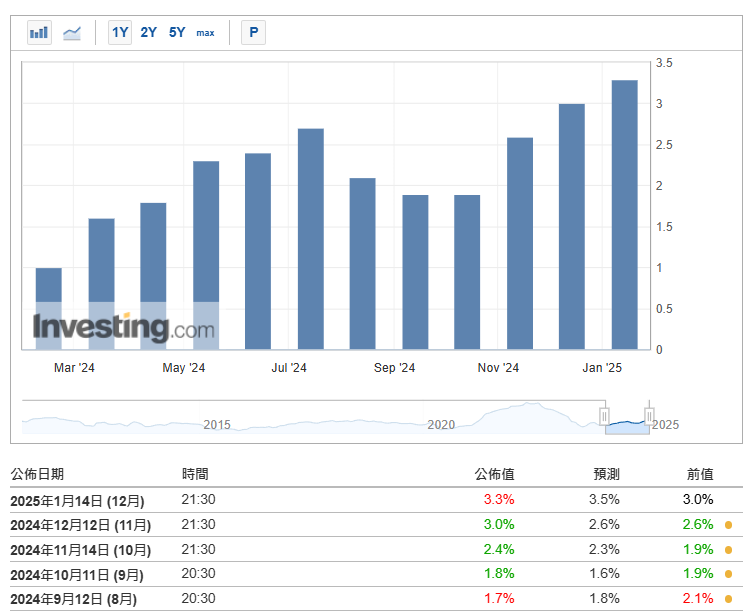The image size is (752, 611).
Task: Click the tallest bar at Jan '25
Action: tap(624, 215)
